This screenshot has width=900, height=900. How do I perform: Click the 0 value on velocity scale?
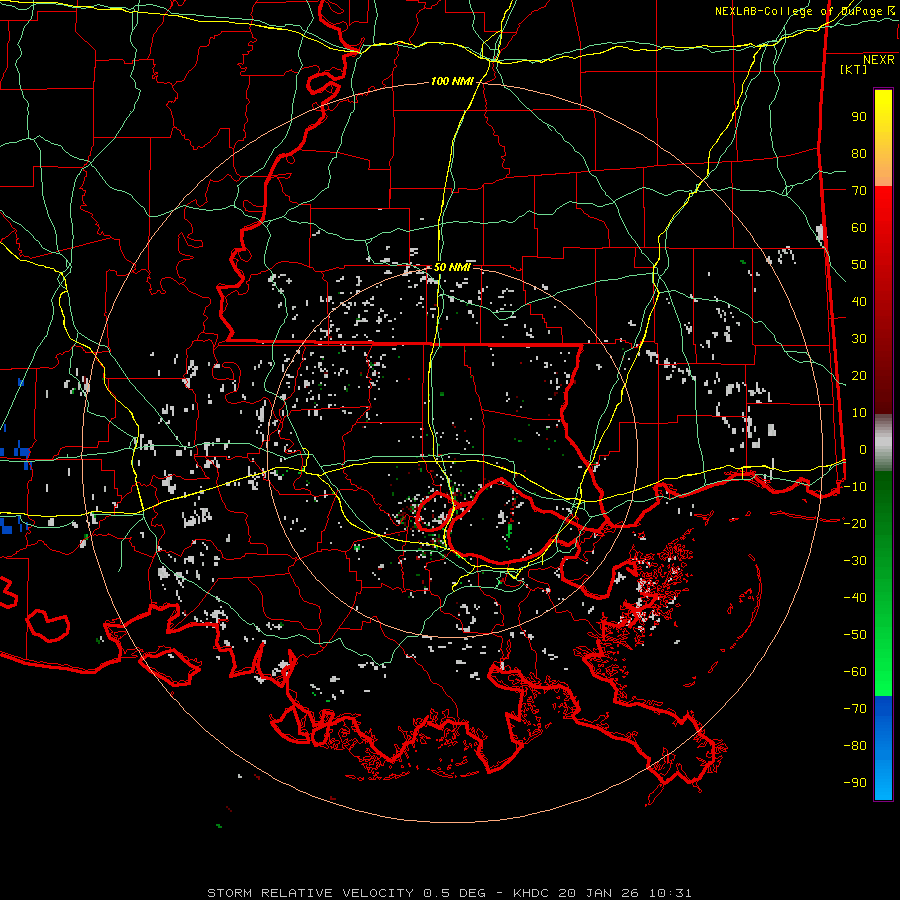tap(863, 450)
